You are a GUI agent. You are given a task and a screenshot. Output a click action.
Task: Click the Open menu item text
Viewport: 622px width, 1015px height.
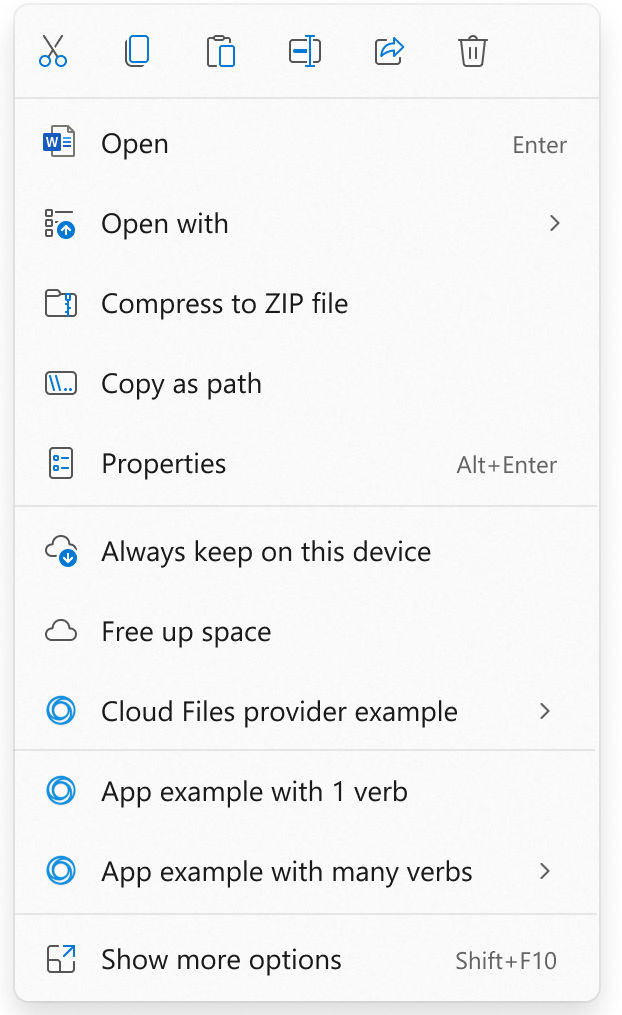coord(135,144)
